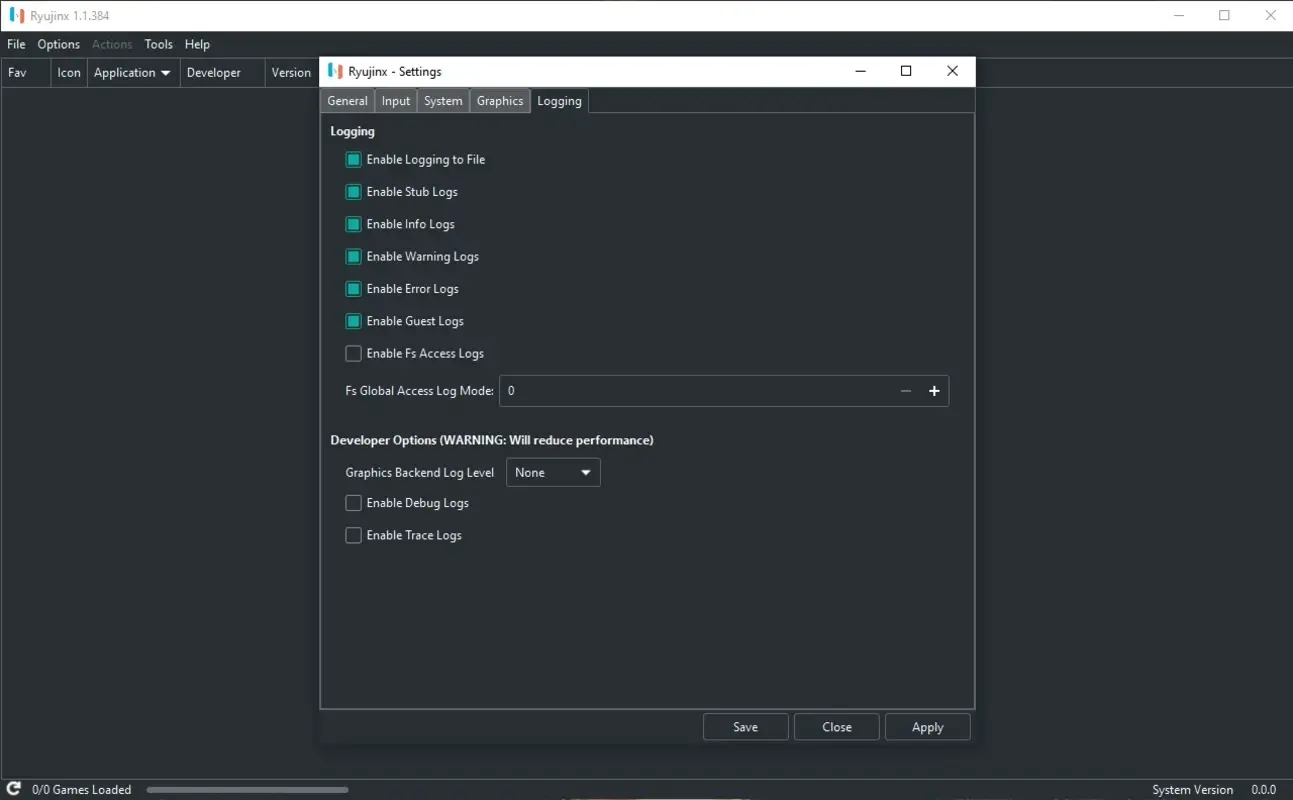Click the refresh game list icon
The width and height of the screenshot is (1293, 800).
(11, 789)
